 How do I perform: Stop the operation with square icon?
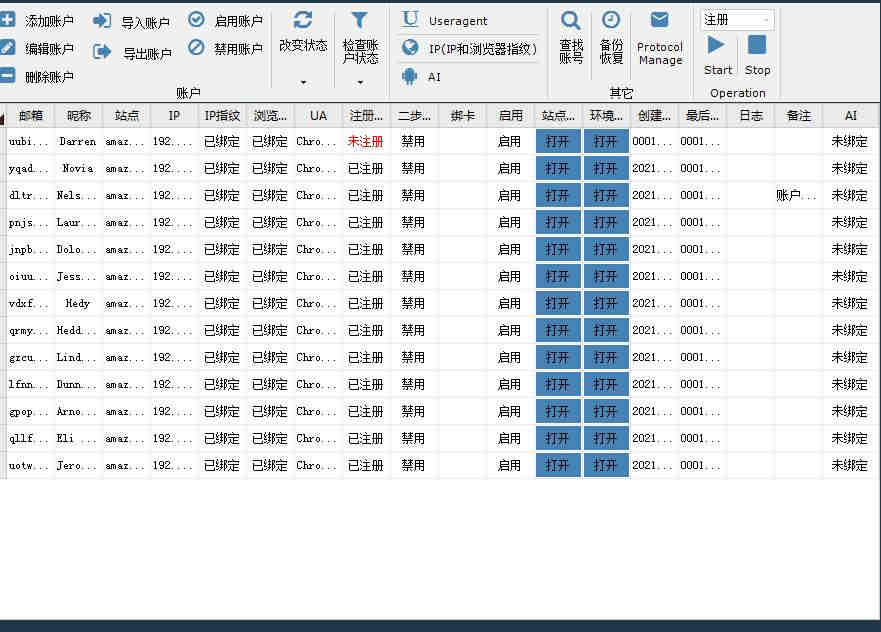point(757,45)
